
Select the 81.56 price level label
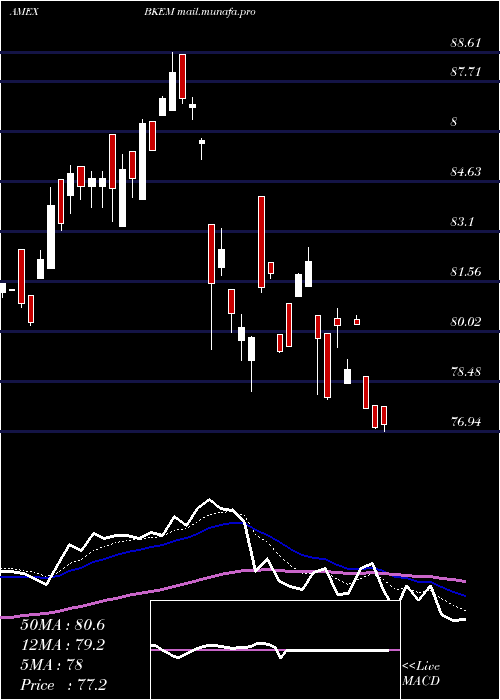[466, 271]
